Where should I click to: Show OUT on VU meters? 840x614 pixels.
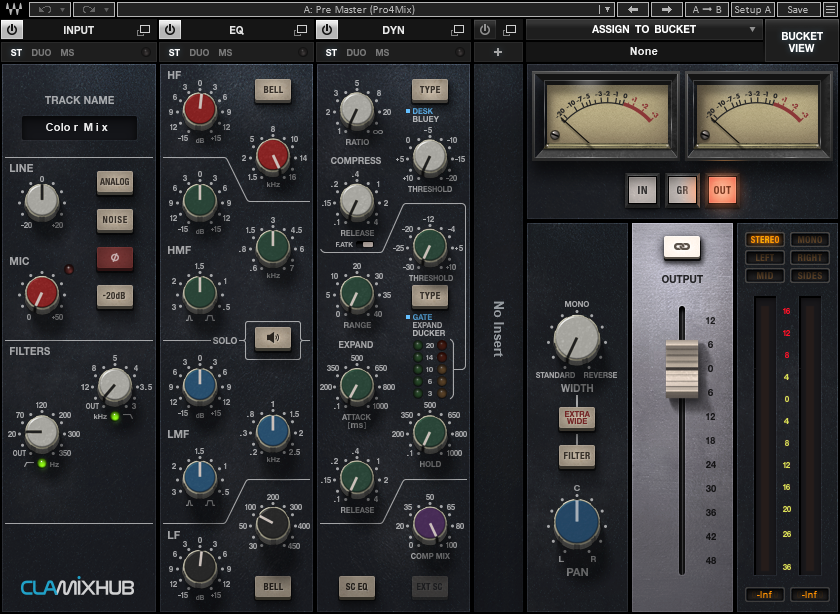(722, 190)
